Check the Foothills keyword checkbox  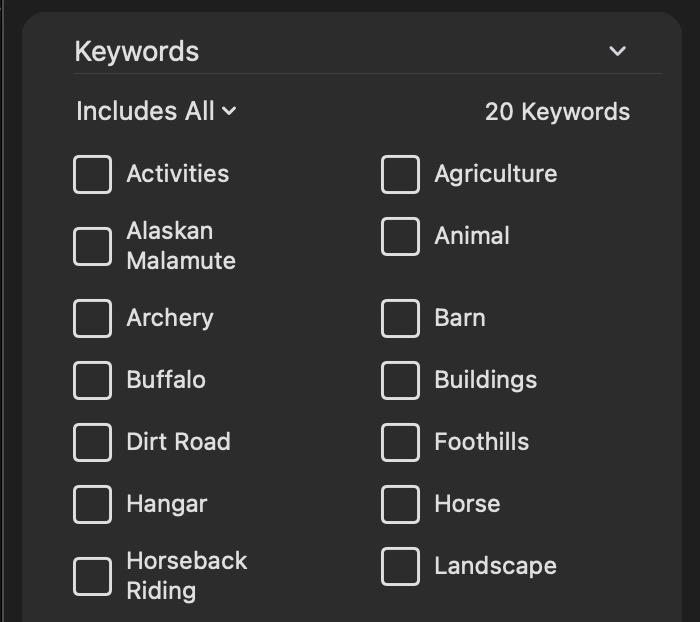(x=400, y=442)
